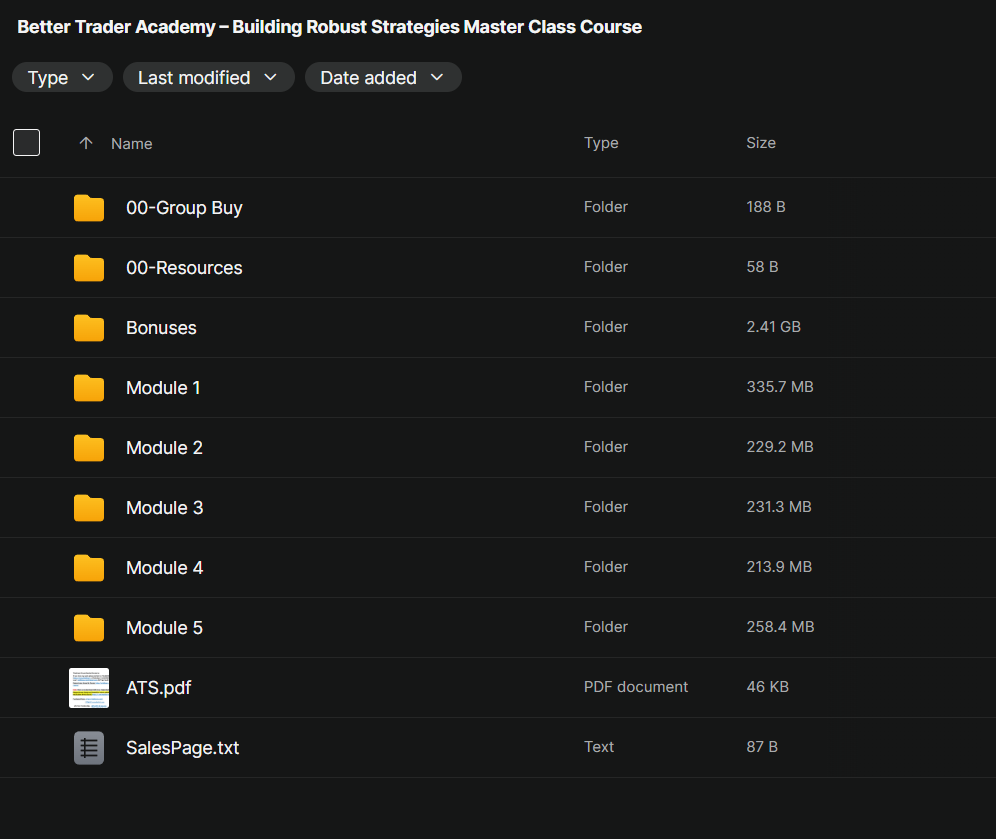The image size is (996, 839).
Task: Click the SalesPage.txt text file icon
Action: click(89, 748)
